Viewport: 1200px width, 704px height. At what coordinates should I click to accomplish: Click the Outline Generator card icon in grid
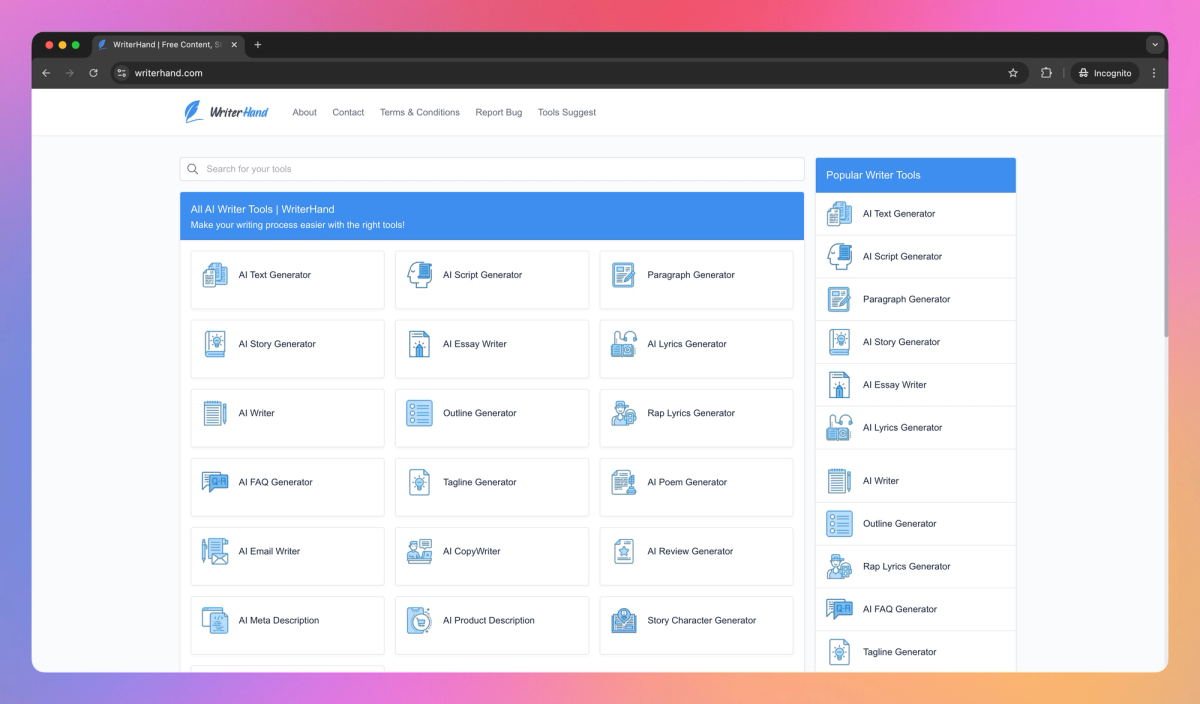(x=419, y=413)
